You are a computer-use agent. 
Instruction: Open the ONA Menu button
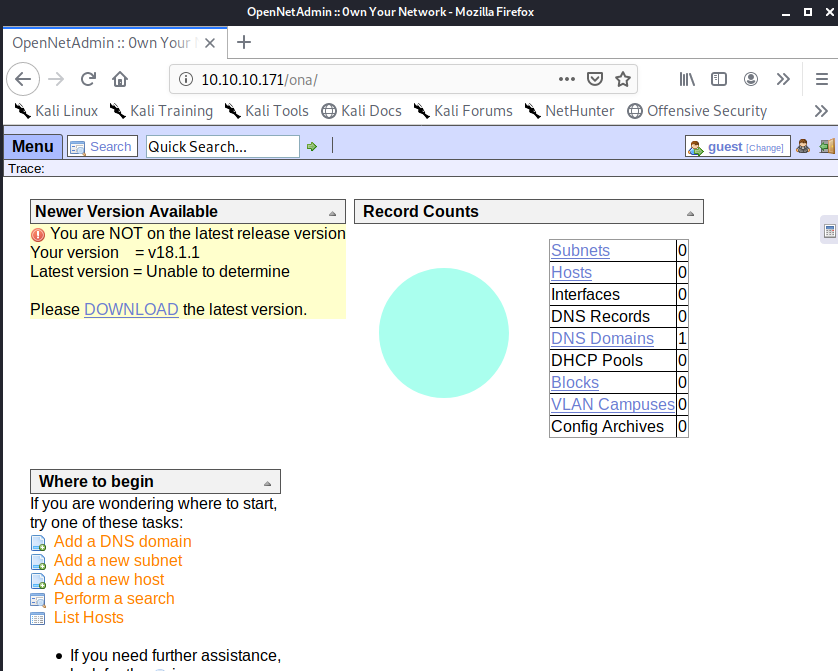[33, 146]
